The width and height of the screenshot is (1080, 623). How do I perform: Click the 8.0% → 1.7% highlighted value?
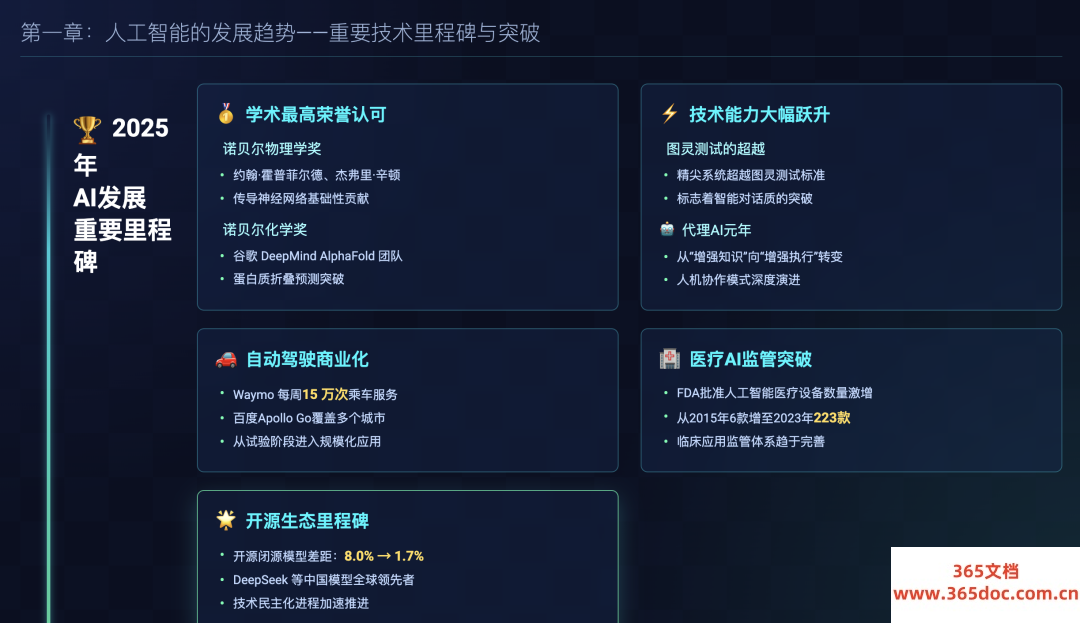coord(384,556)
